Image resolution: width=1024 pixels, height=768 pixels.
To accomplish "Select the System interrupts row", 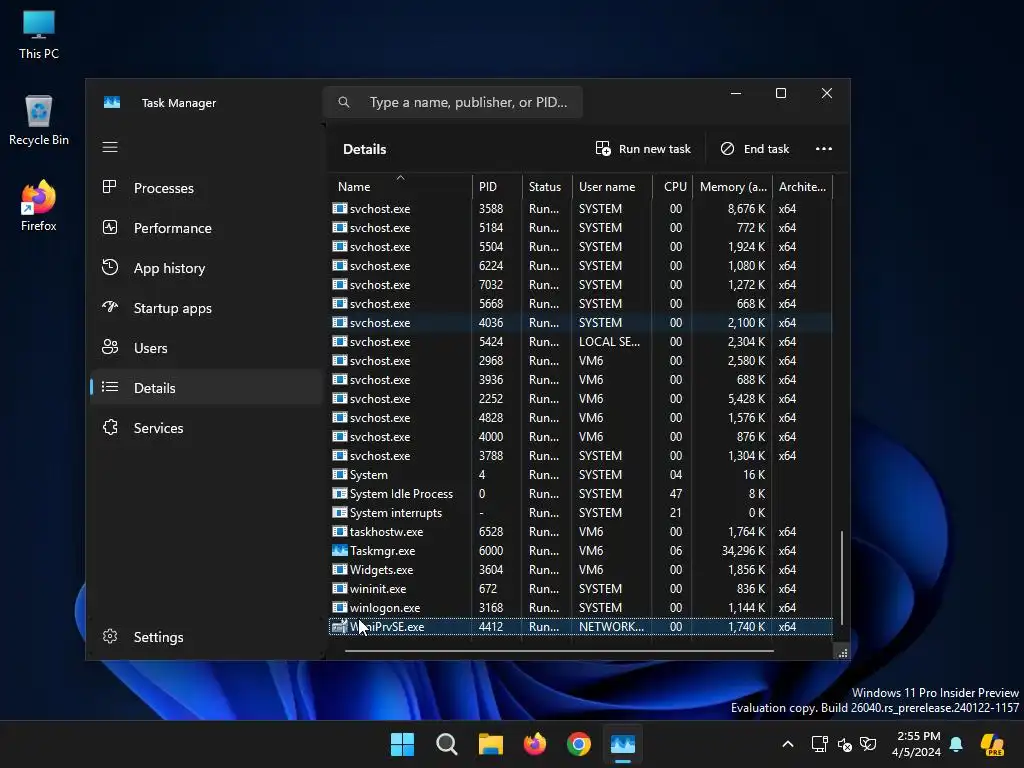I will (x=581, y=513).
